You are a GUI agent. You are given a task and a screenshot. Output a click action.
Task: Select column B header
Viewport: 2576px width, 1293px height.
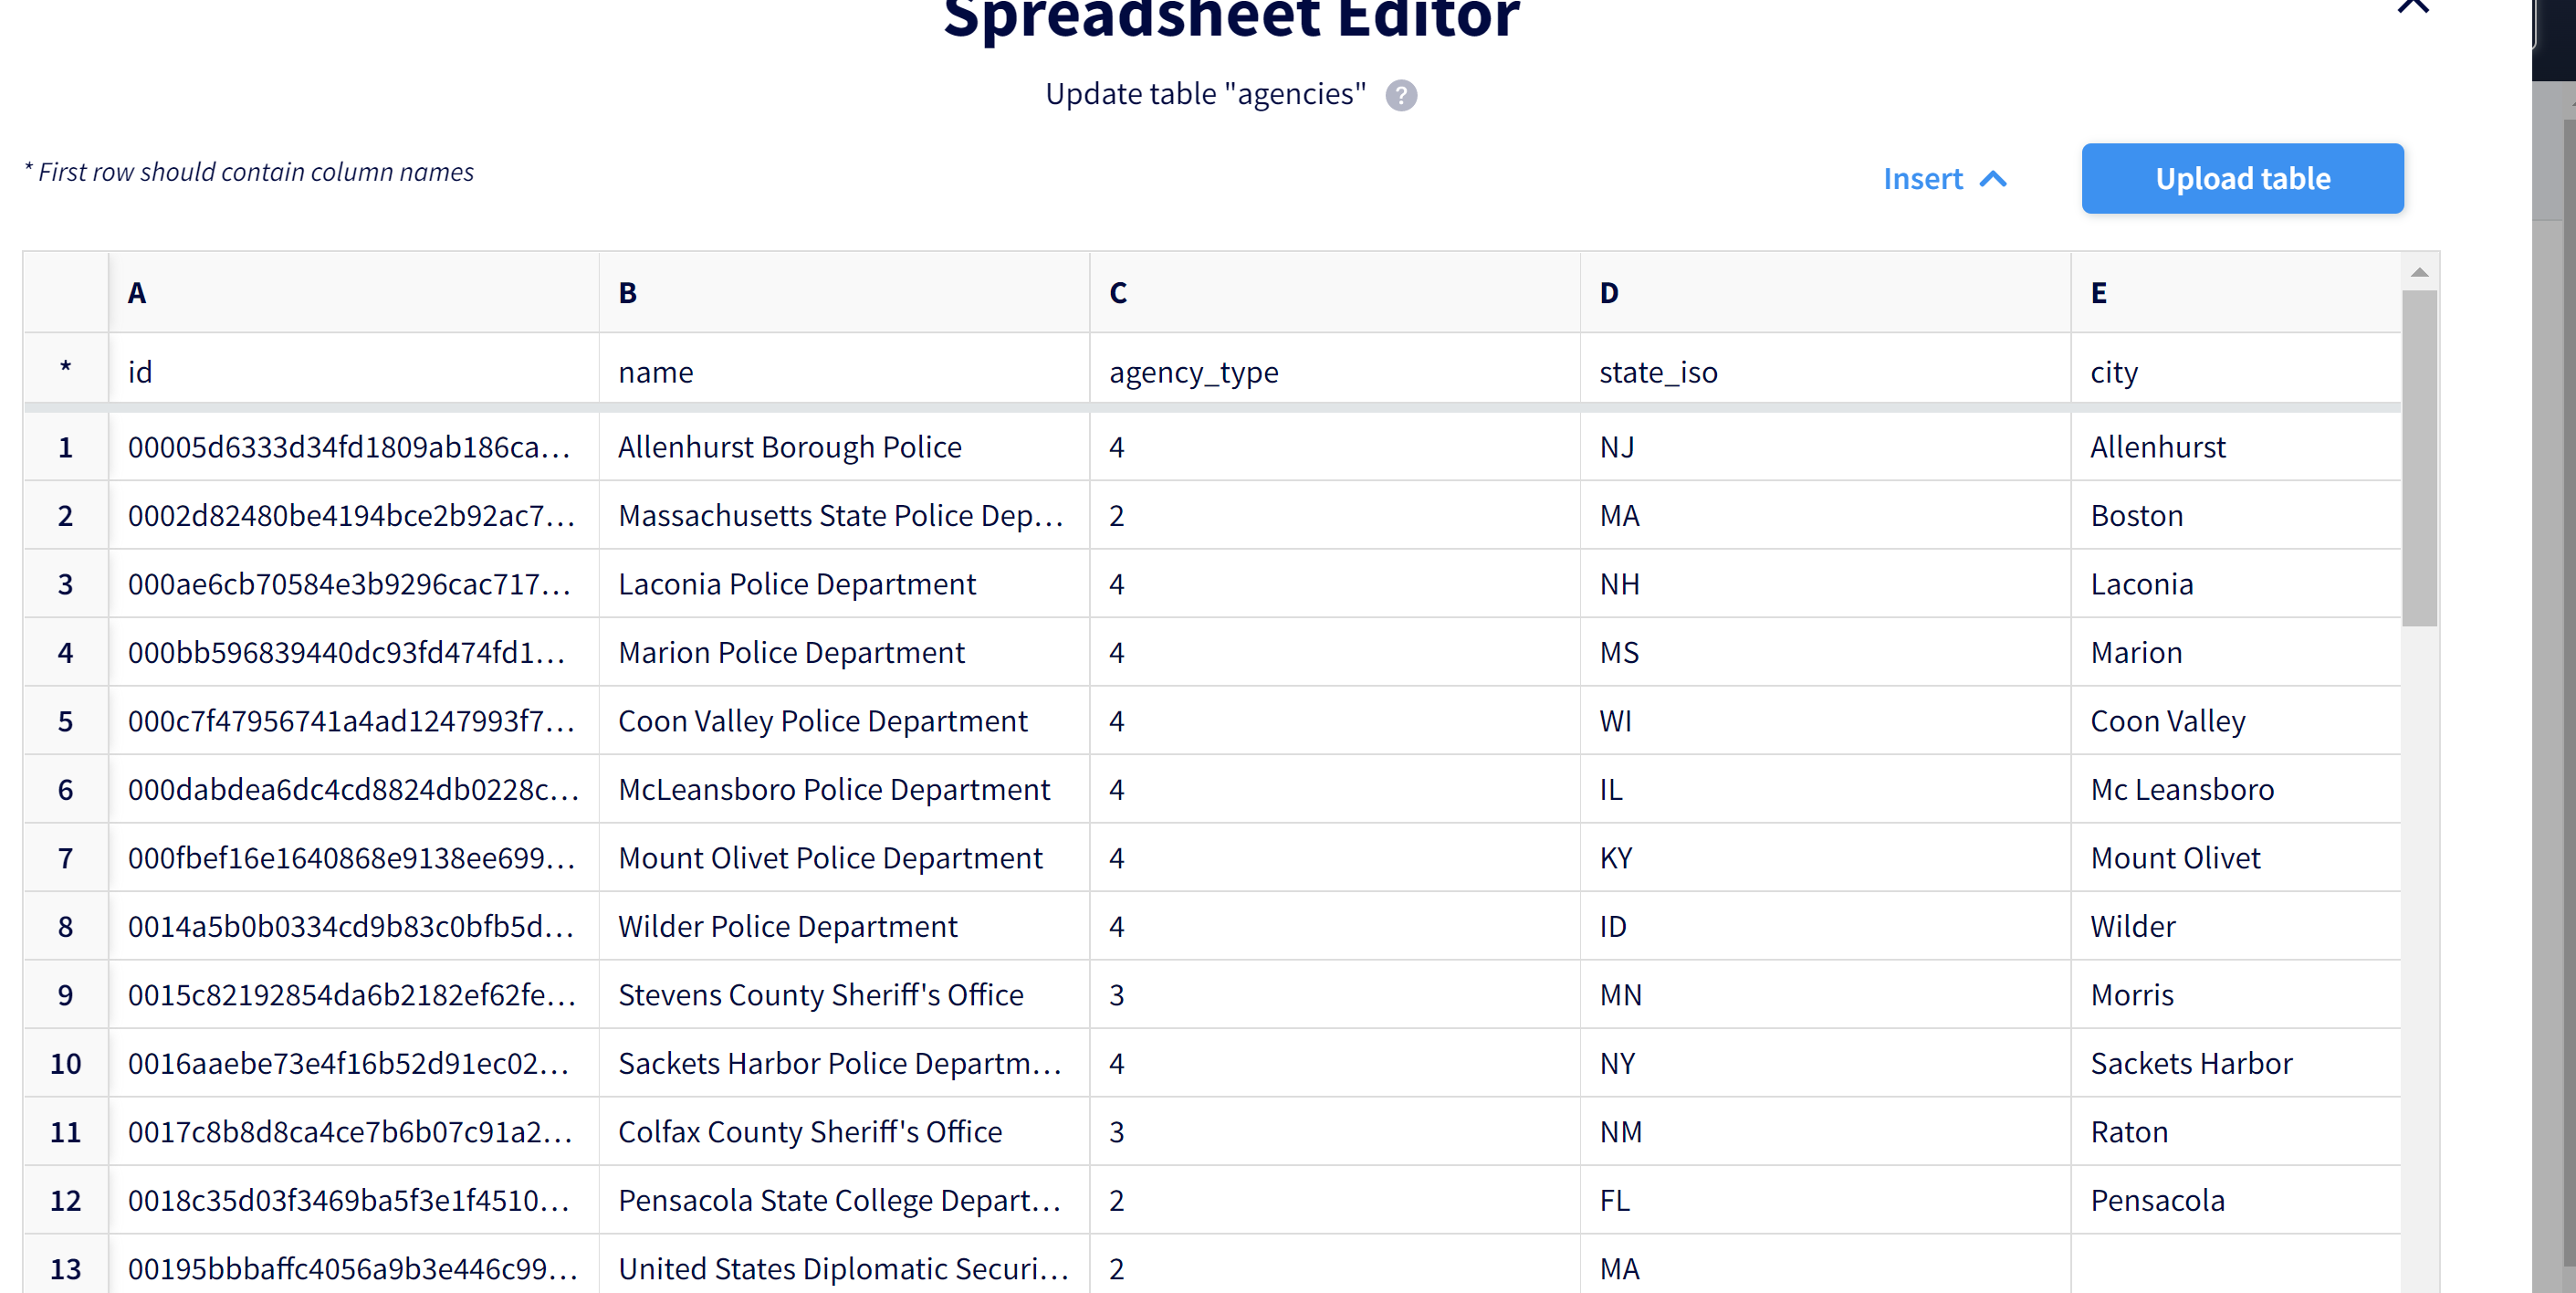[x=844, y=292]
